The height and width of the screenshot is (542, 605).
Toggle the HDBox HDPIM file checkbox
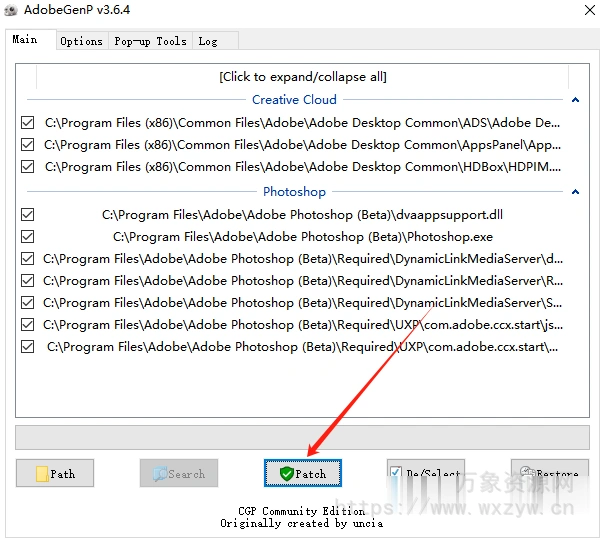27,167
